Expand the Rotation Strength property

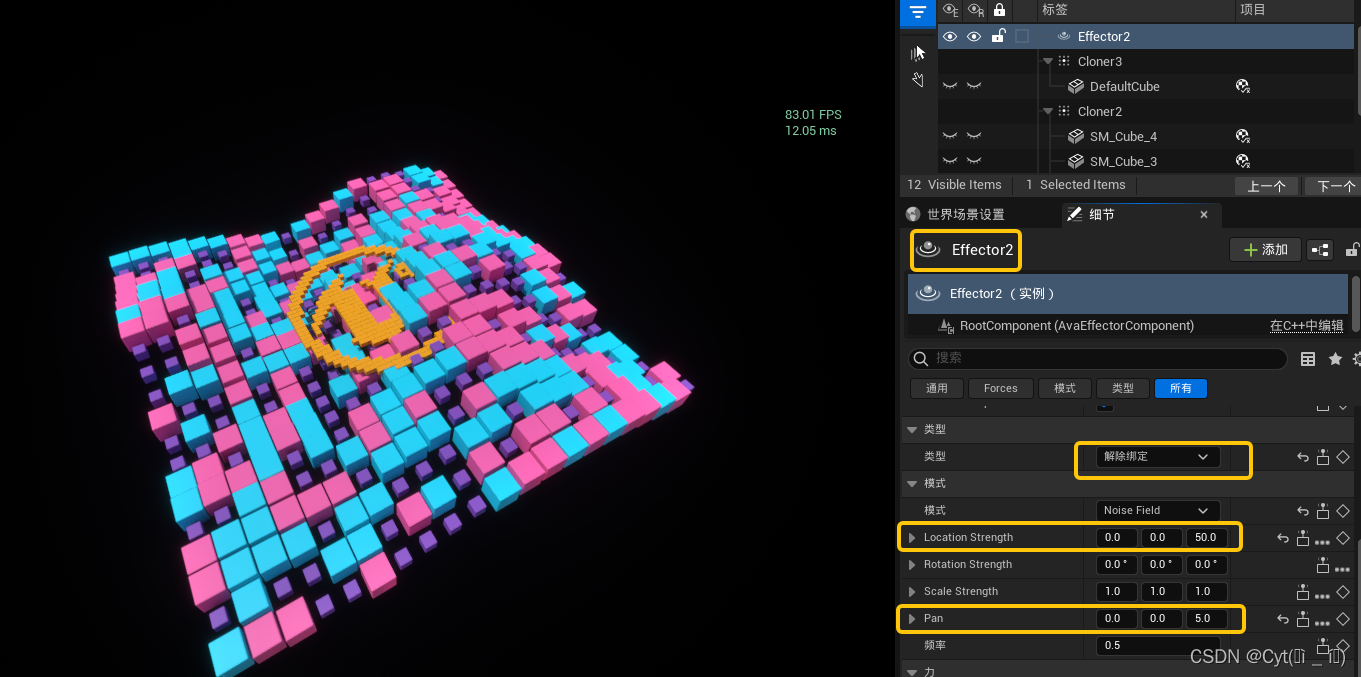(911, 565)
